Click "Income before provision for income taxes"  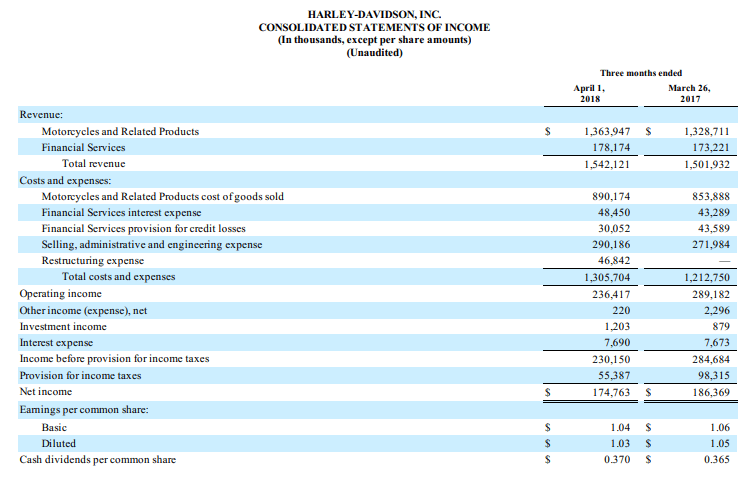click(x=114, y=358)
